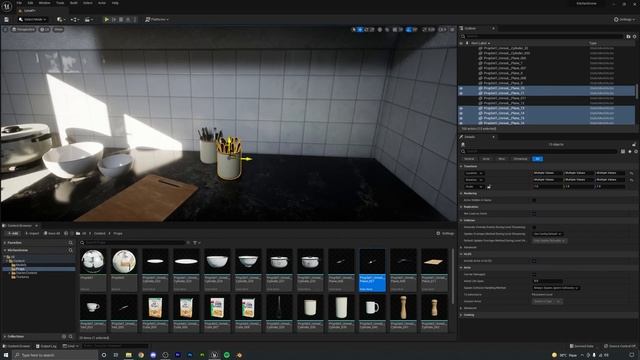
Task: Open the Blueprints toolbar dropdown
Action: click(x=75, y=20)
